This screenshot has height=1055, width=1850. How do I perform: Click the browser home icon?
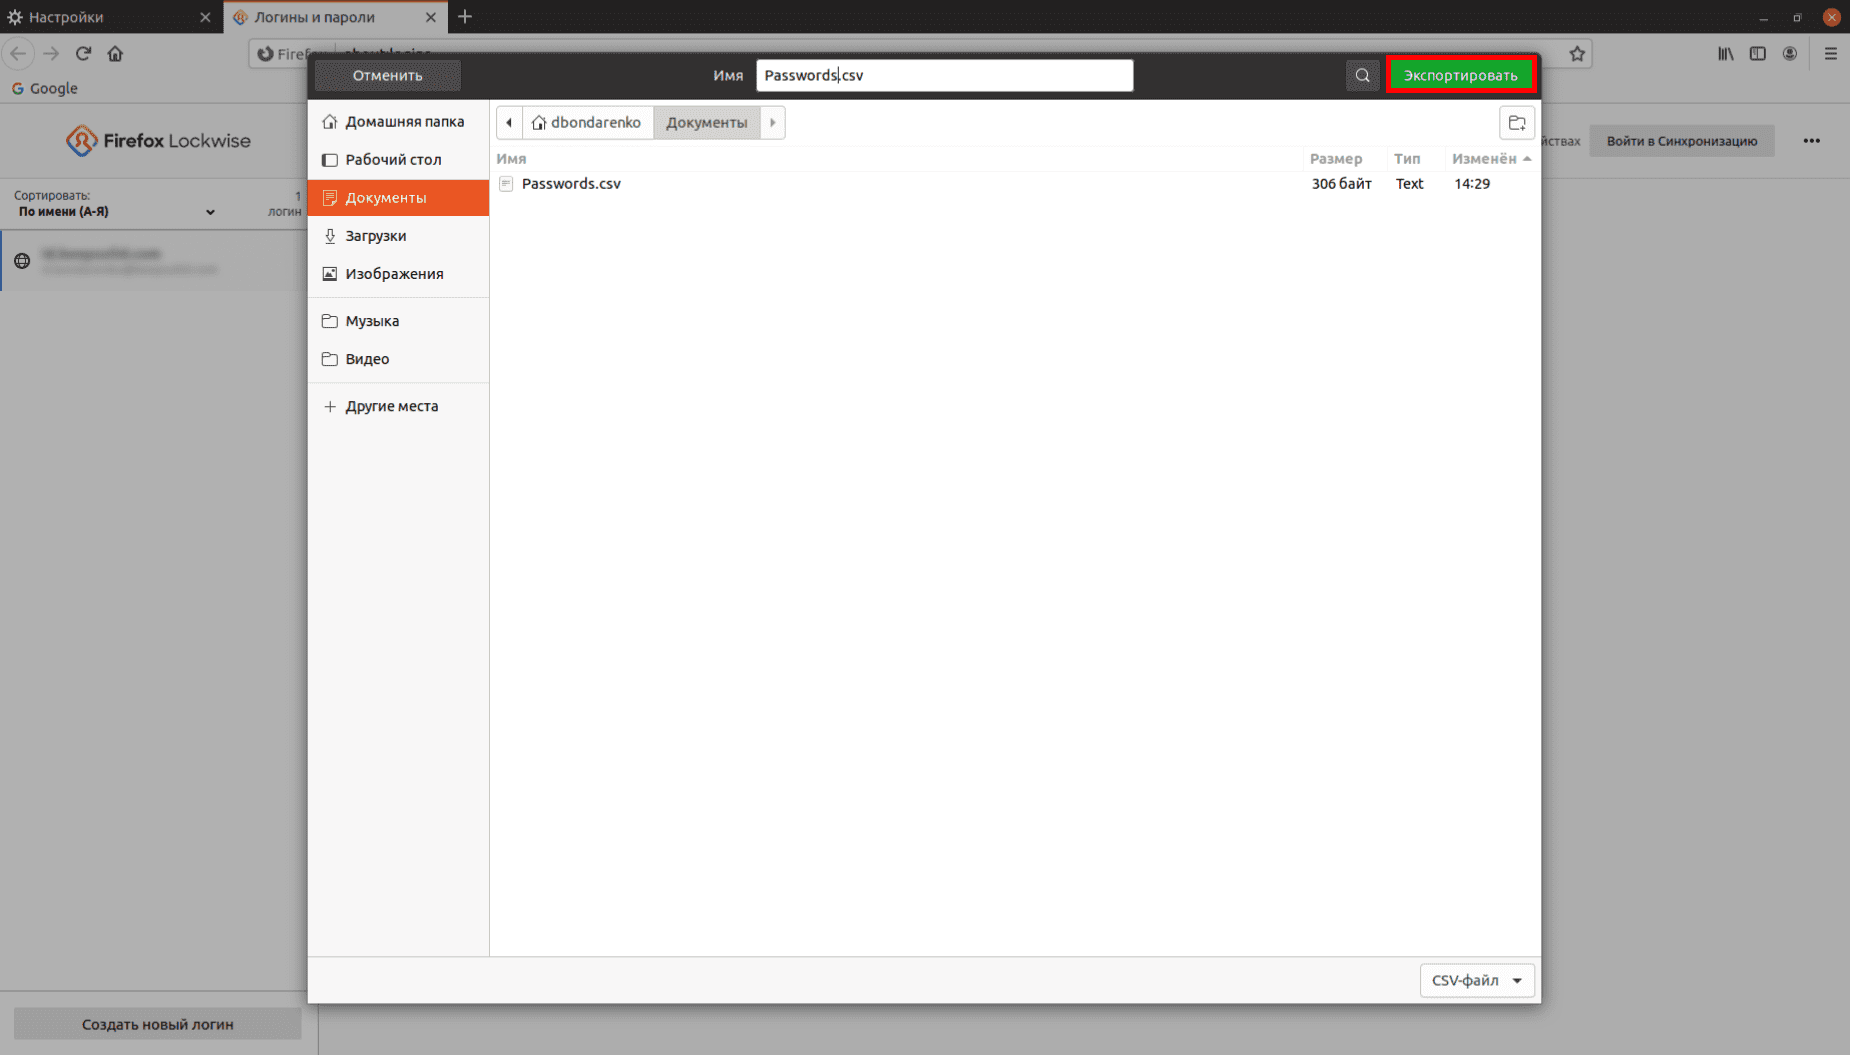[115, 54]
